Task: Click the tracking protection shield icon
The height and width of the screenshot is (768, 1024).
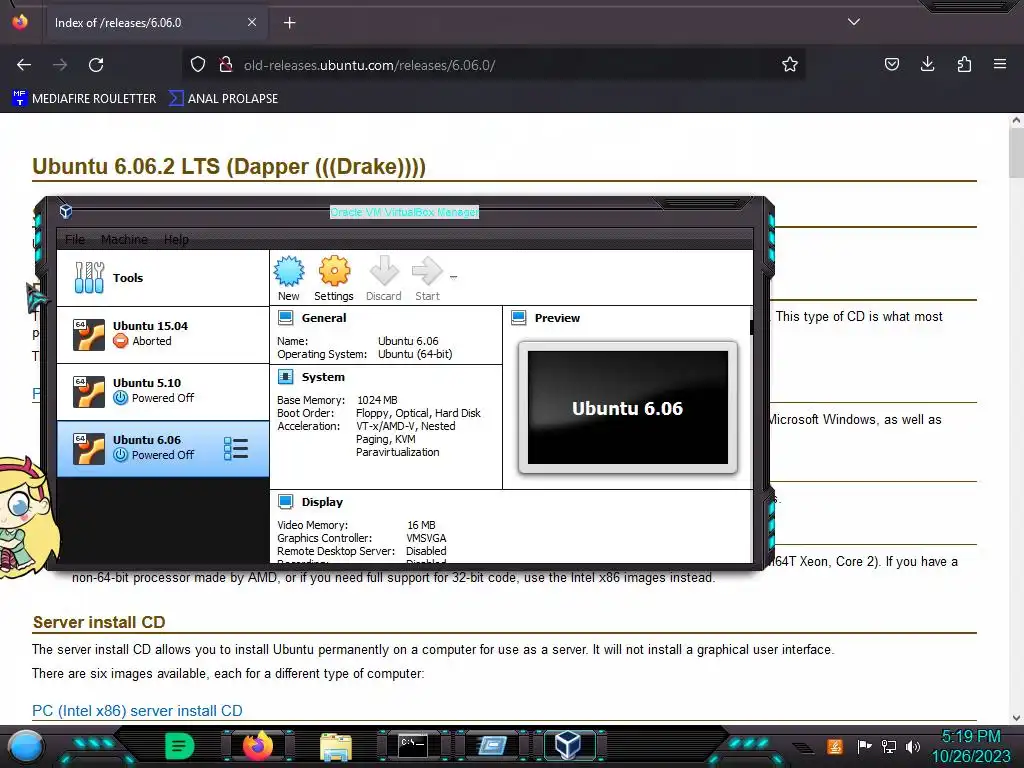Action: [198, 65]
